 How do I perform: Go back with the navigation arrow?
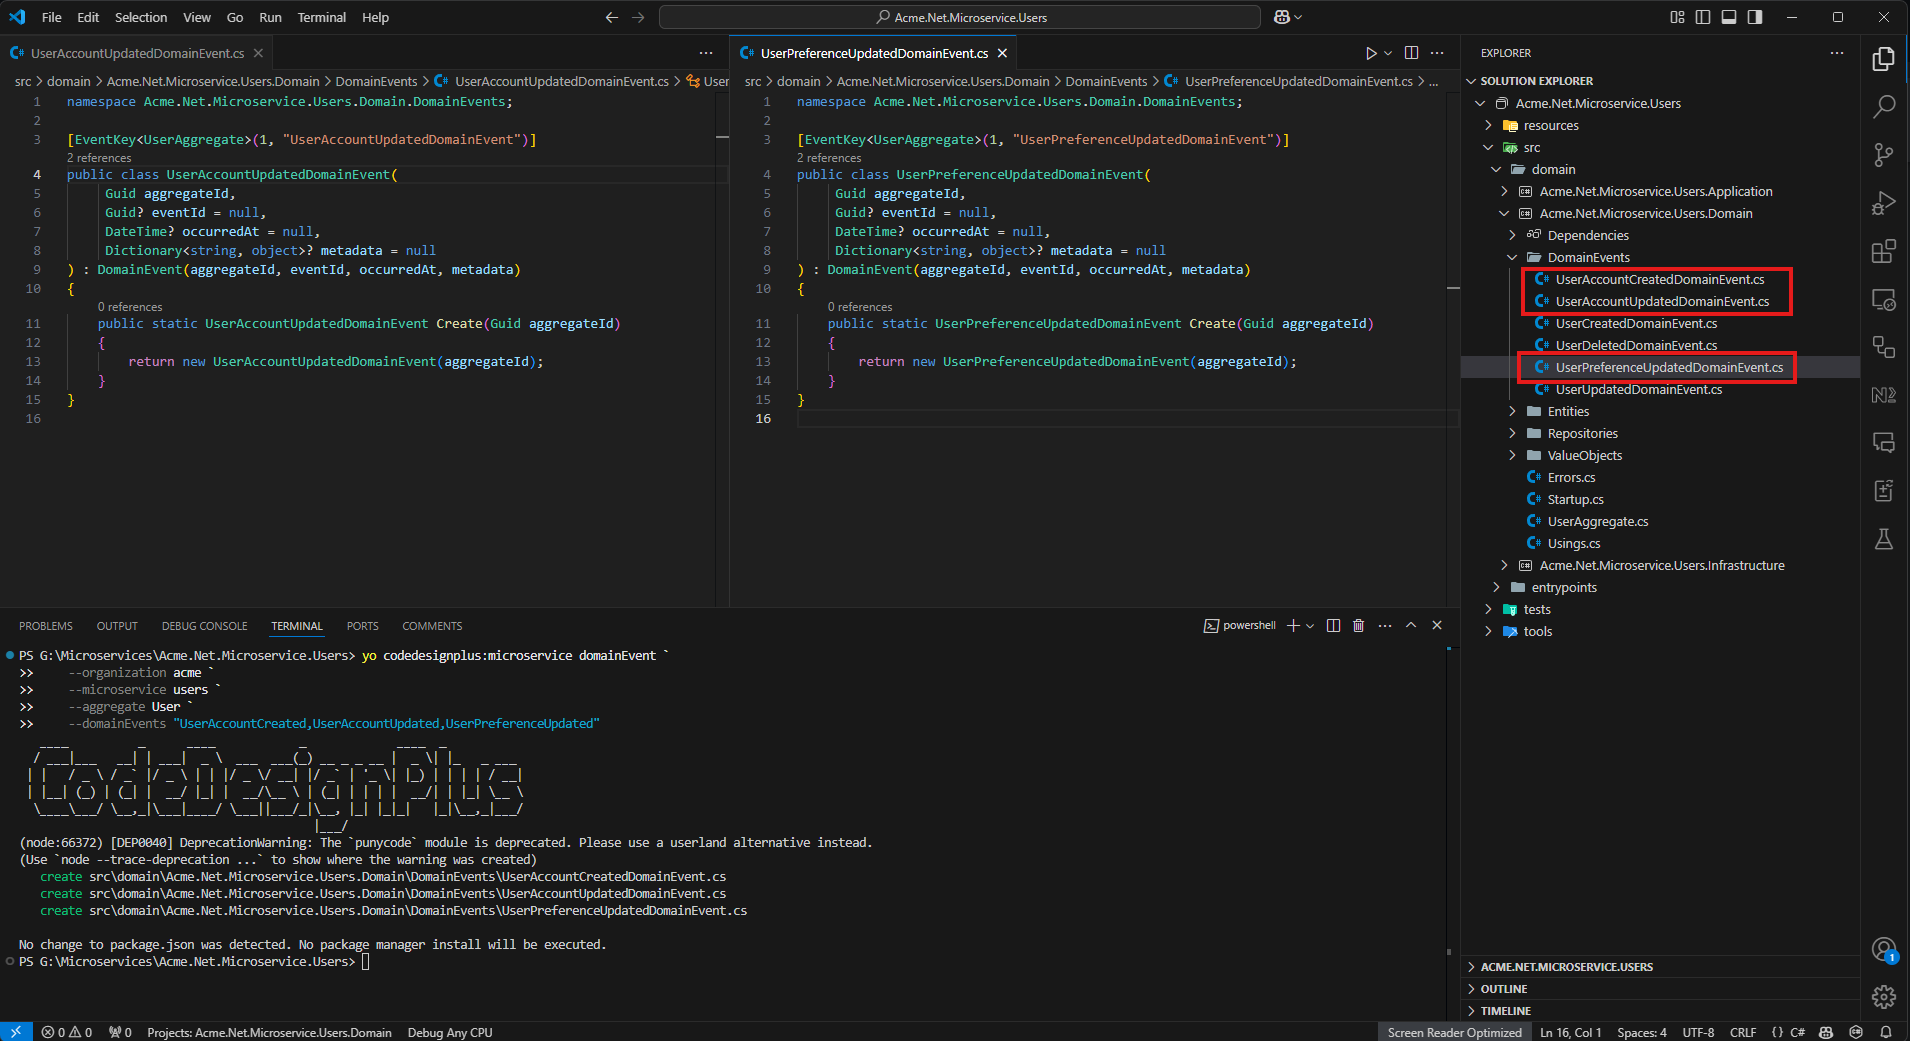[x=612, y=17]
